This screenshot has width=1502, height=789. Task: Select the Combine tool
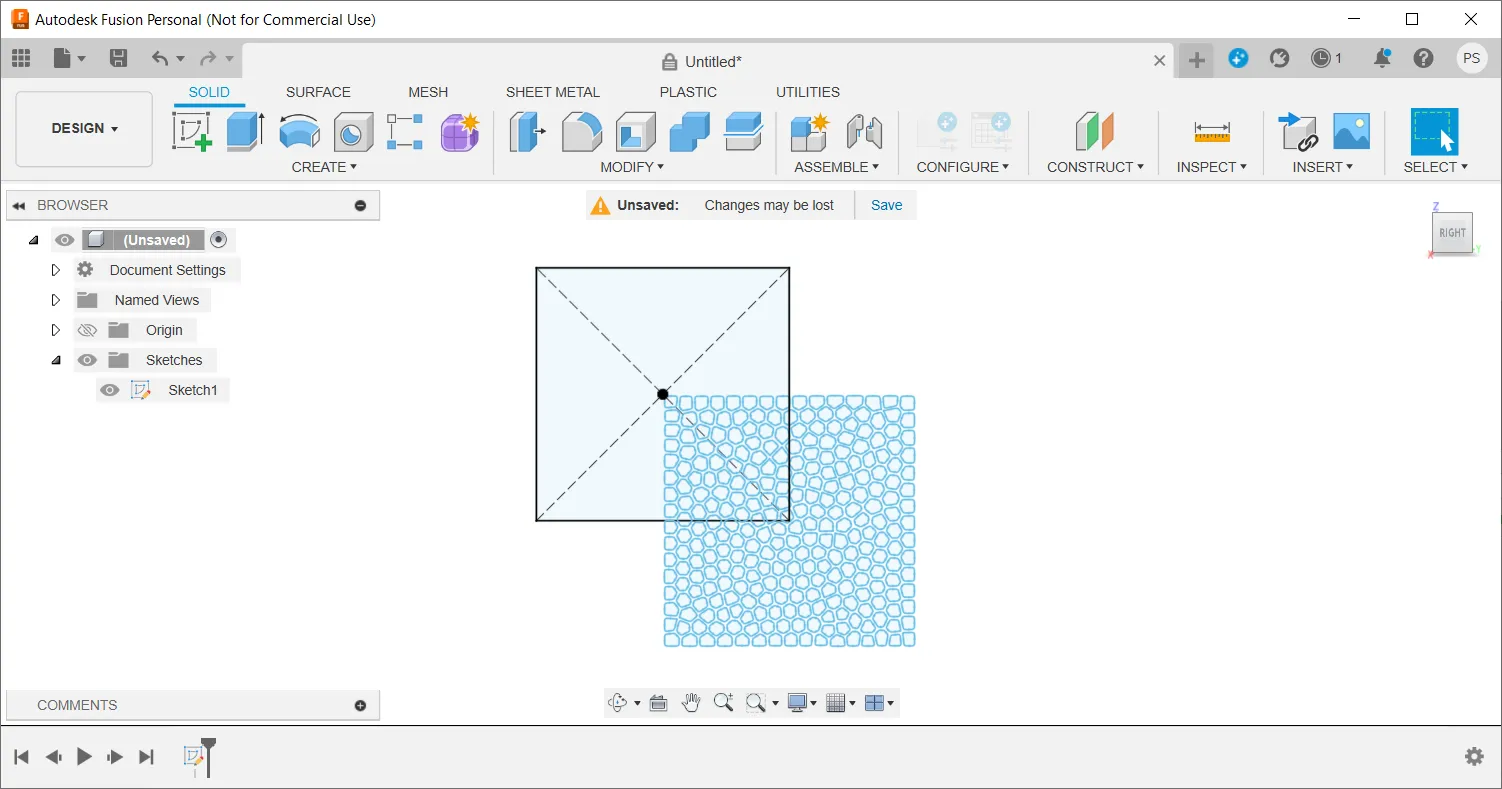click(x=689, y=131)
